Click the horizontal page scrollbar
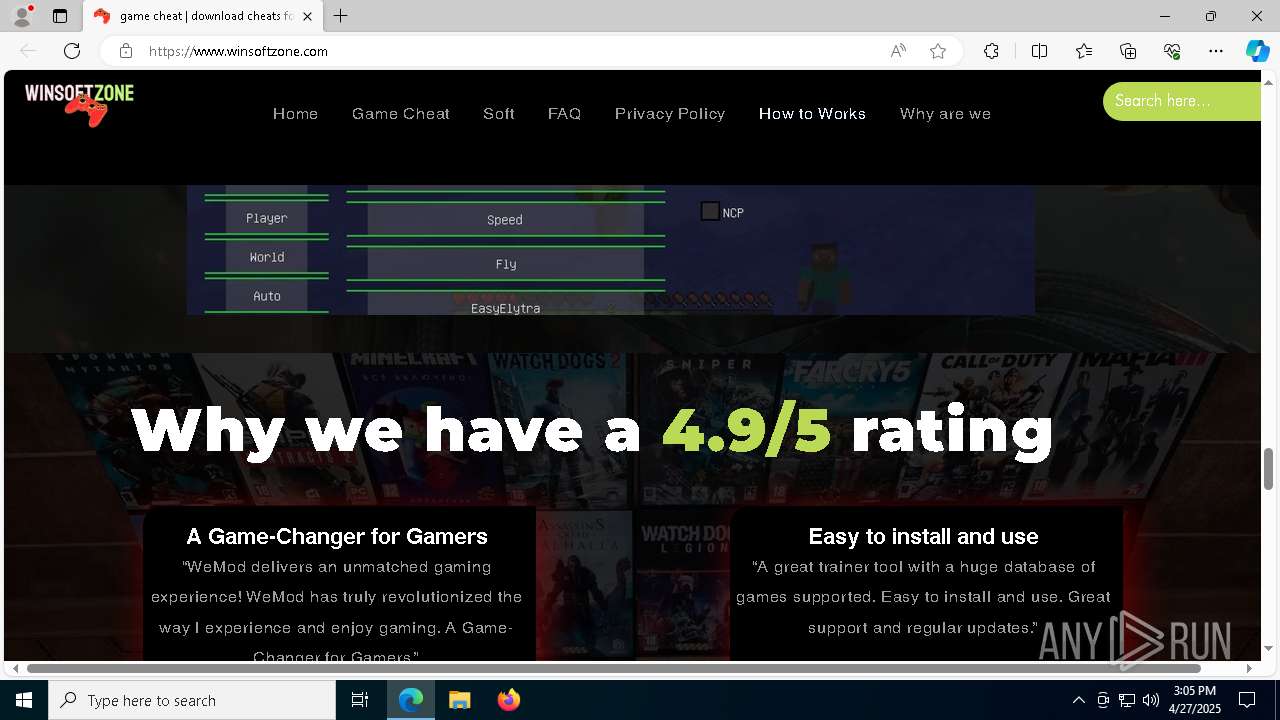 pyautogui.click(x=613, y=668)
